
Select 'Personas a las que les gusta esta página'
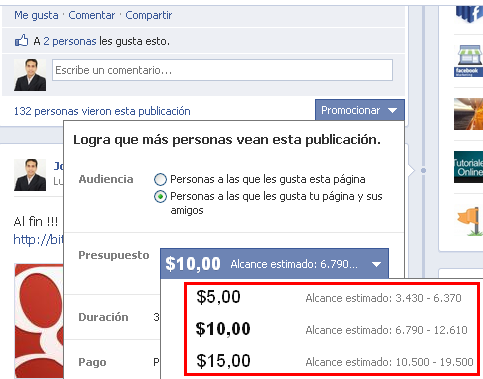(x=160, y=179)
